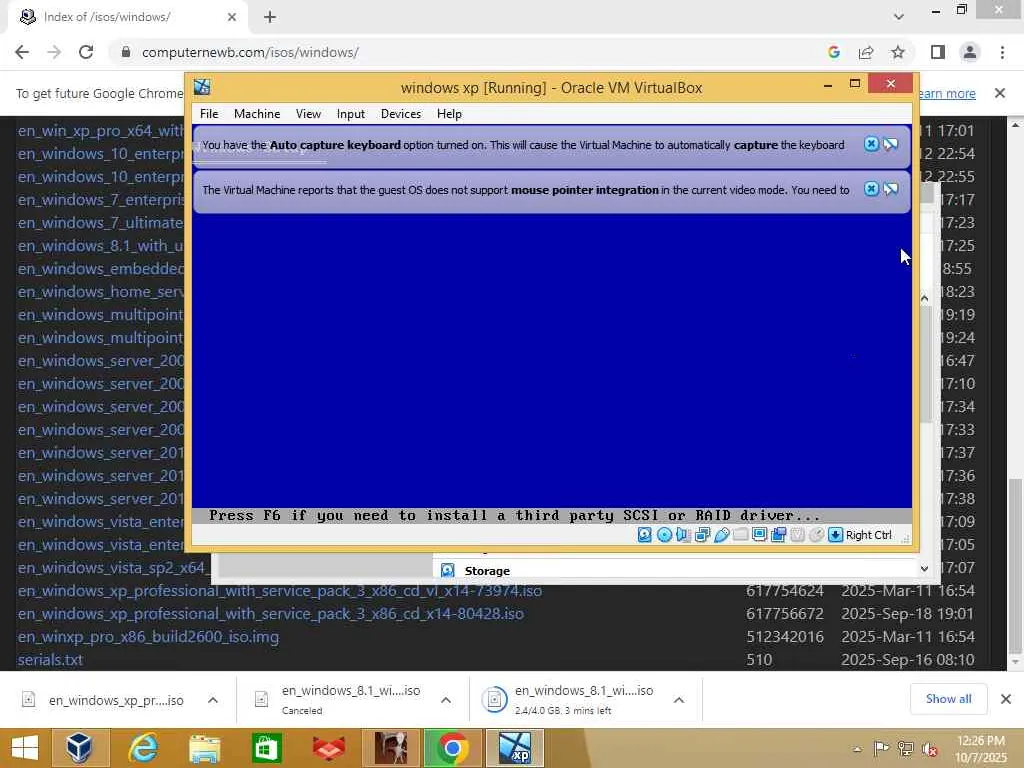Click the Right Ctrl host key label
The width and height of the screenshot is (1024, 768).
point(869,535)
